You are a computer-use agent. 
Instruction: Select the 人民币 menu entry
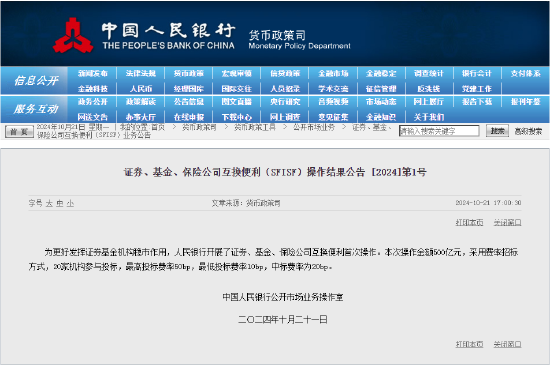point(141,89)
